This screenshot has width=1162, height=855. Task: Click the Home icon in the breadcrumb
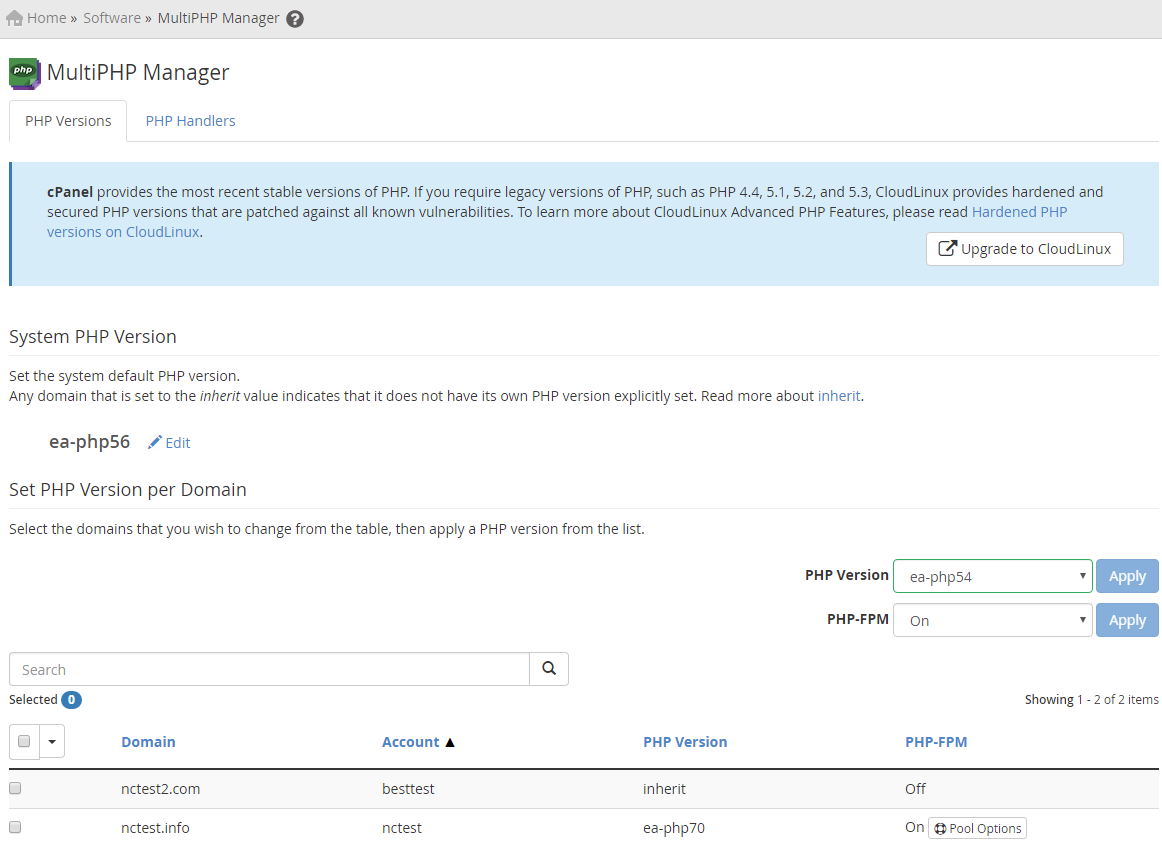tap(14, 19)
